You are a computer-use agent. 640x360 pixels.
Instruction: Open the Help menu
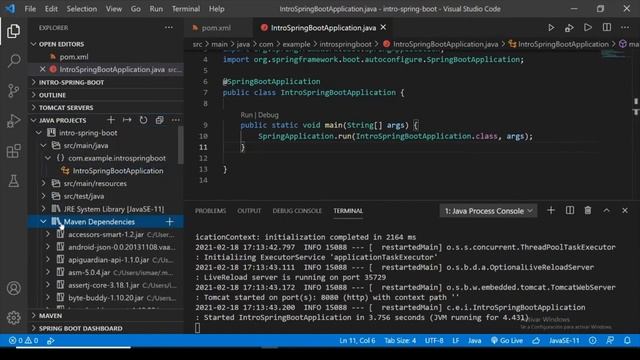(216, 9)
